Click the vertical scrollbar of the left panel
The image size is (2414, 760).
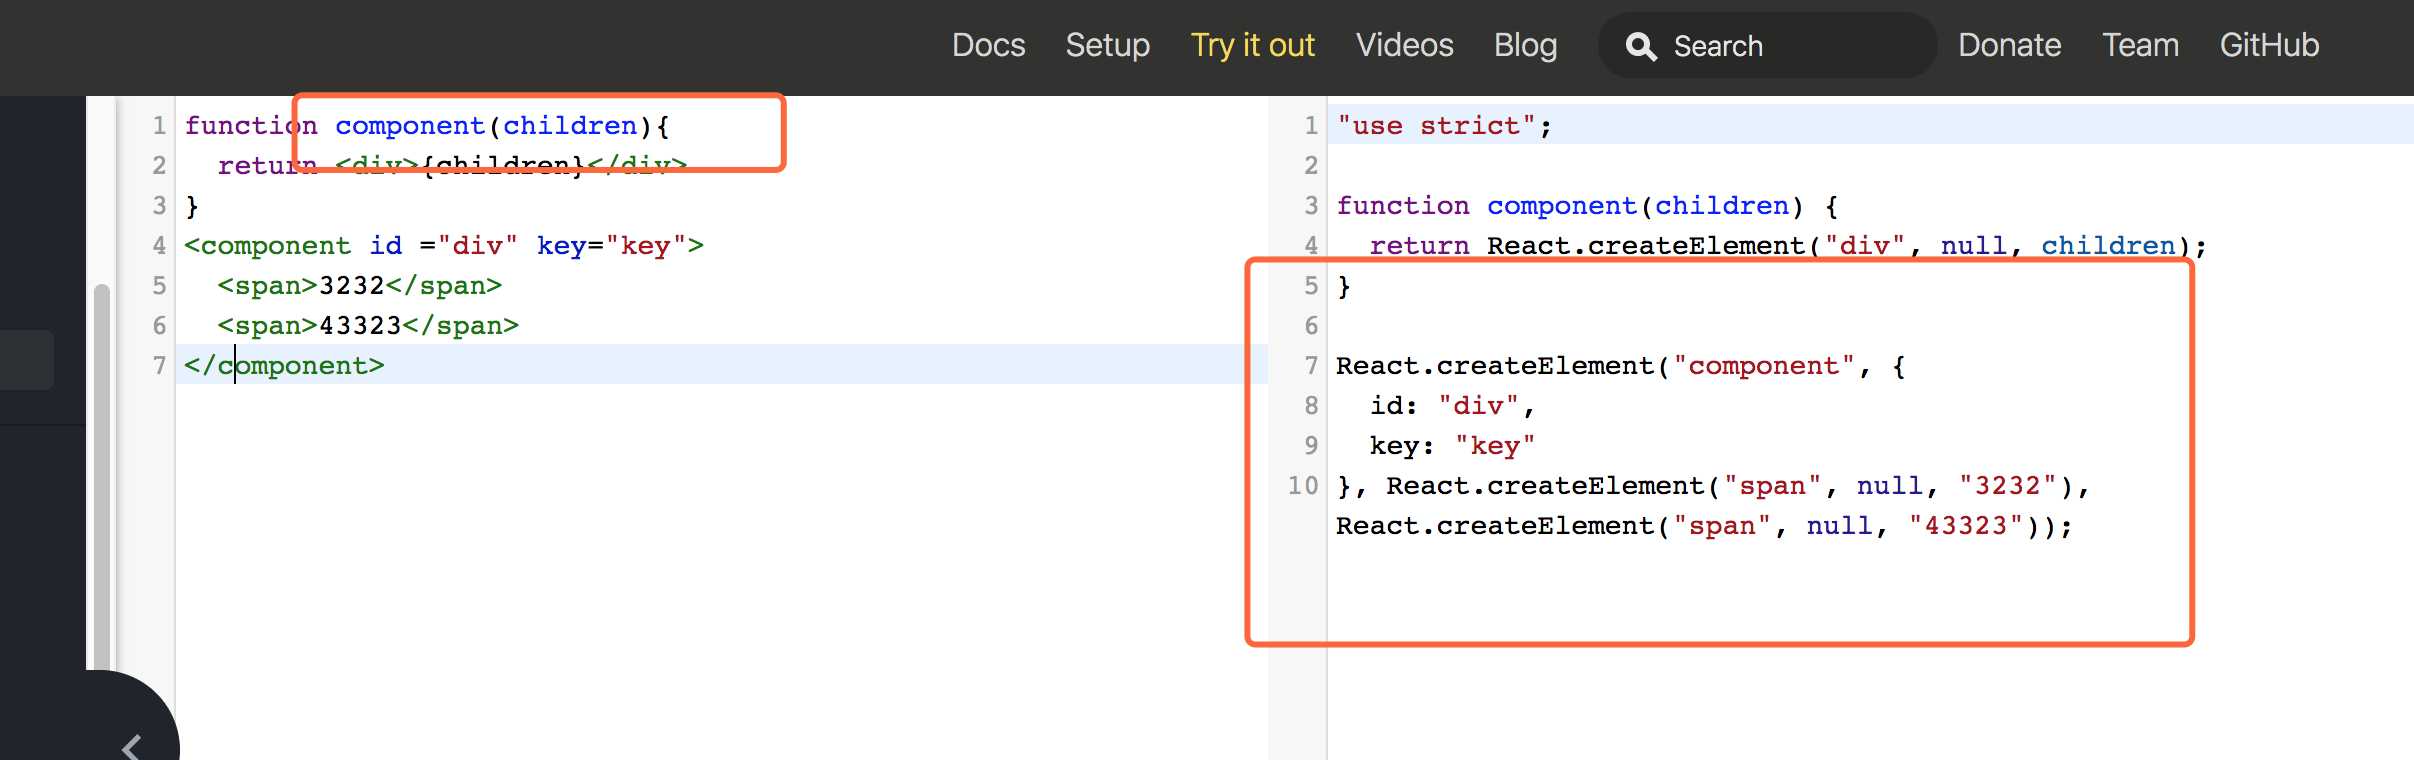pyautogui.click(x=101, y=477)
